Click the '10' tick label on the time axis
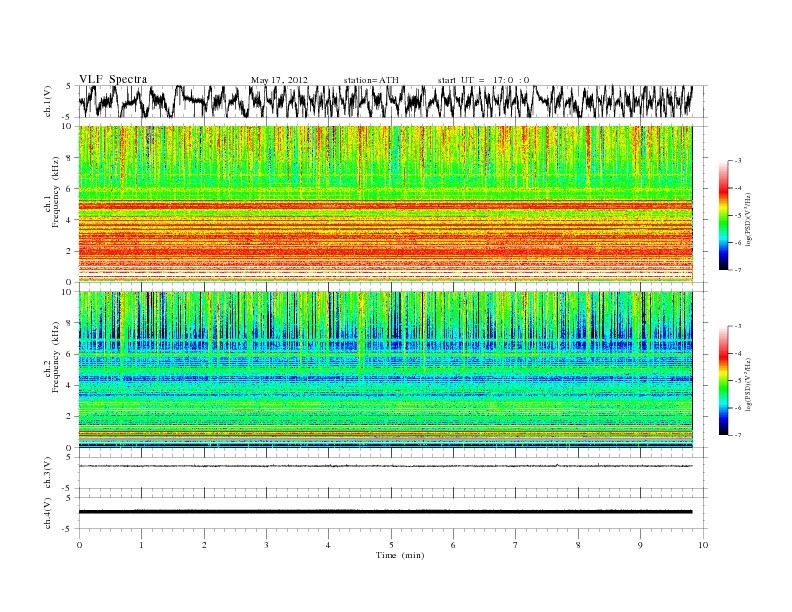 click(x=703, y=545)
